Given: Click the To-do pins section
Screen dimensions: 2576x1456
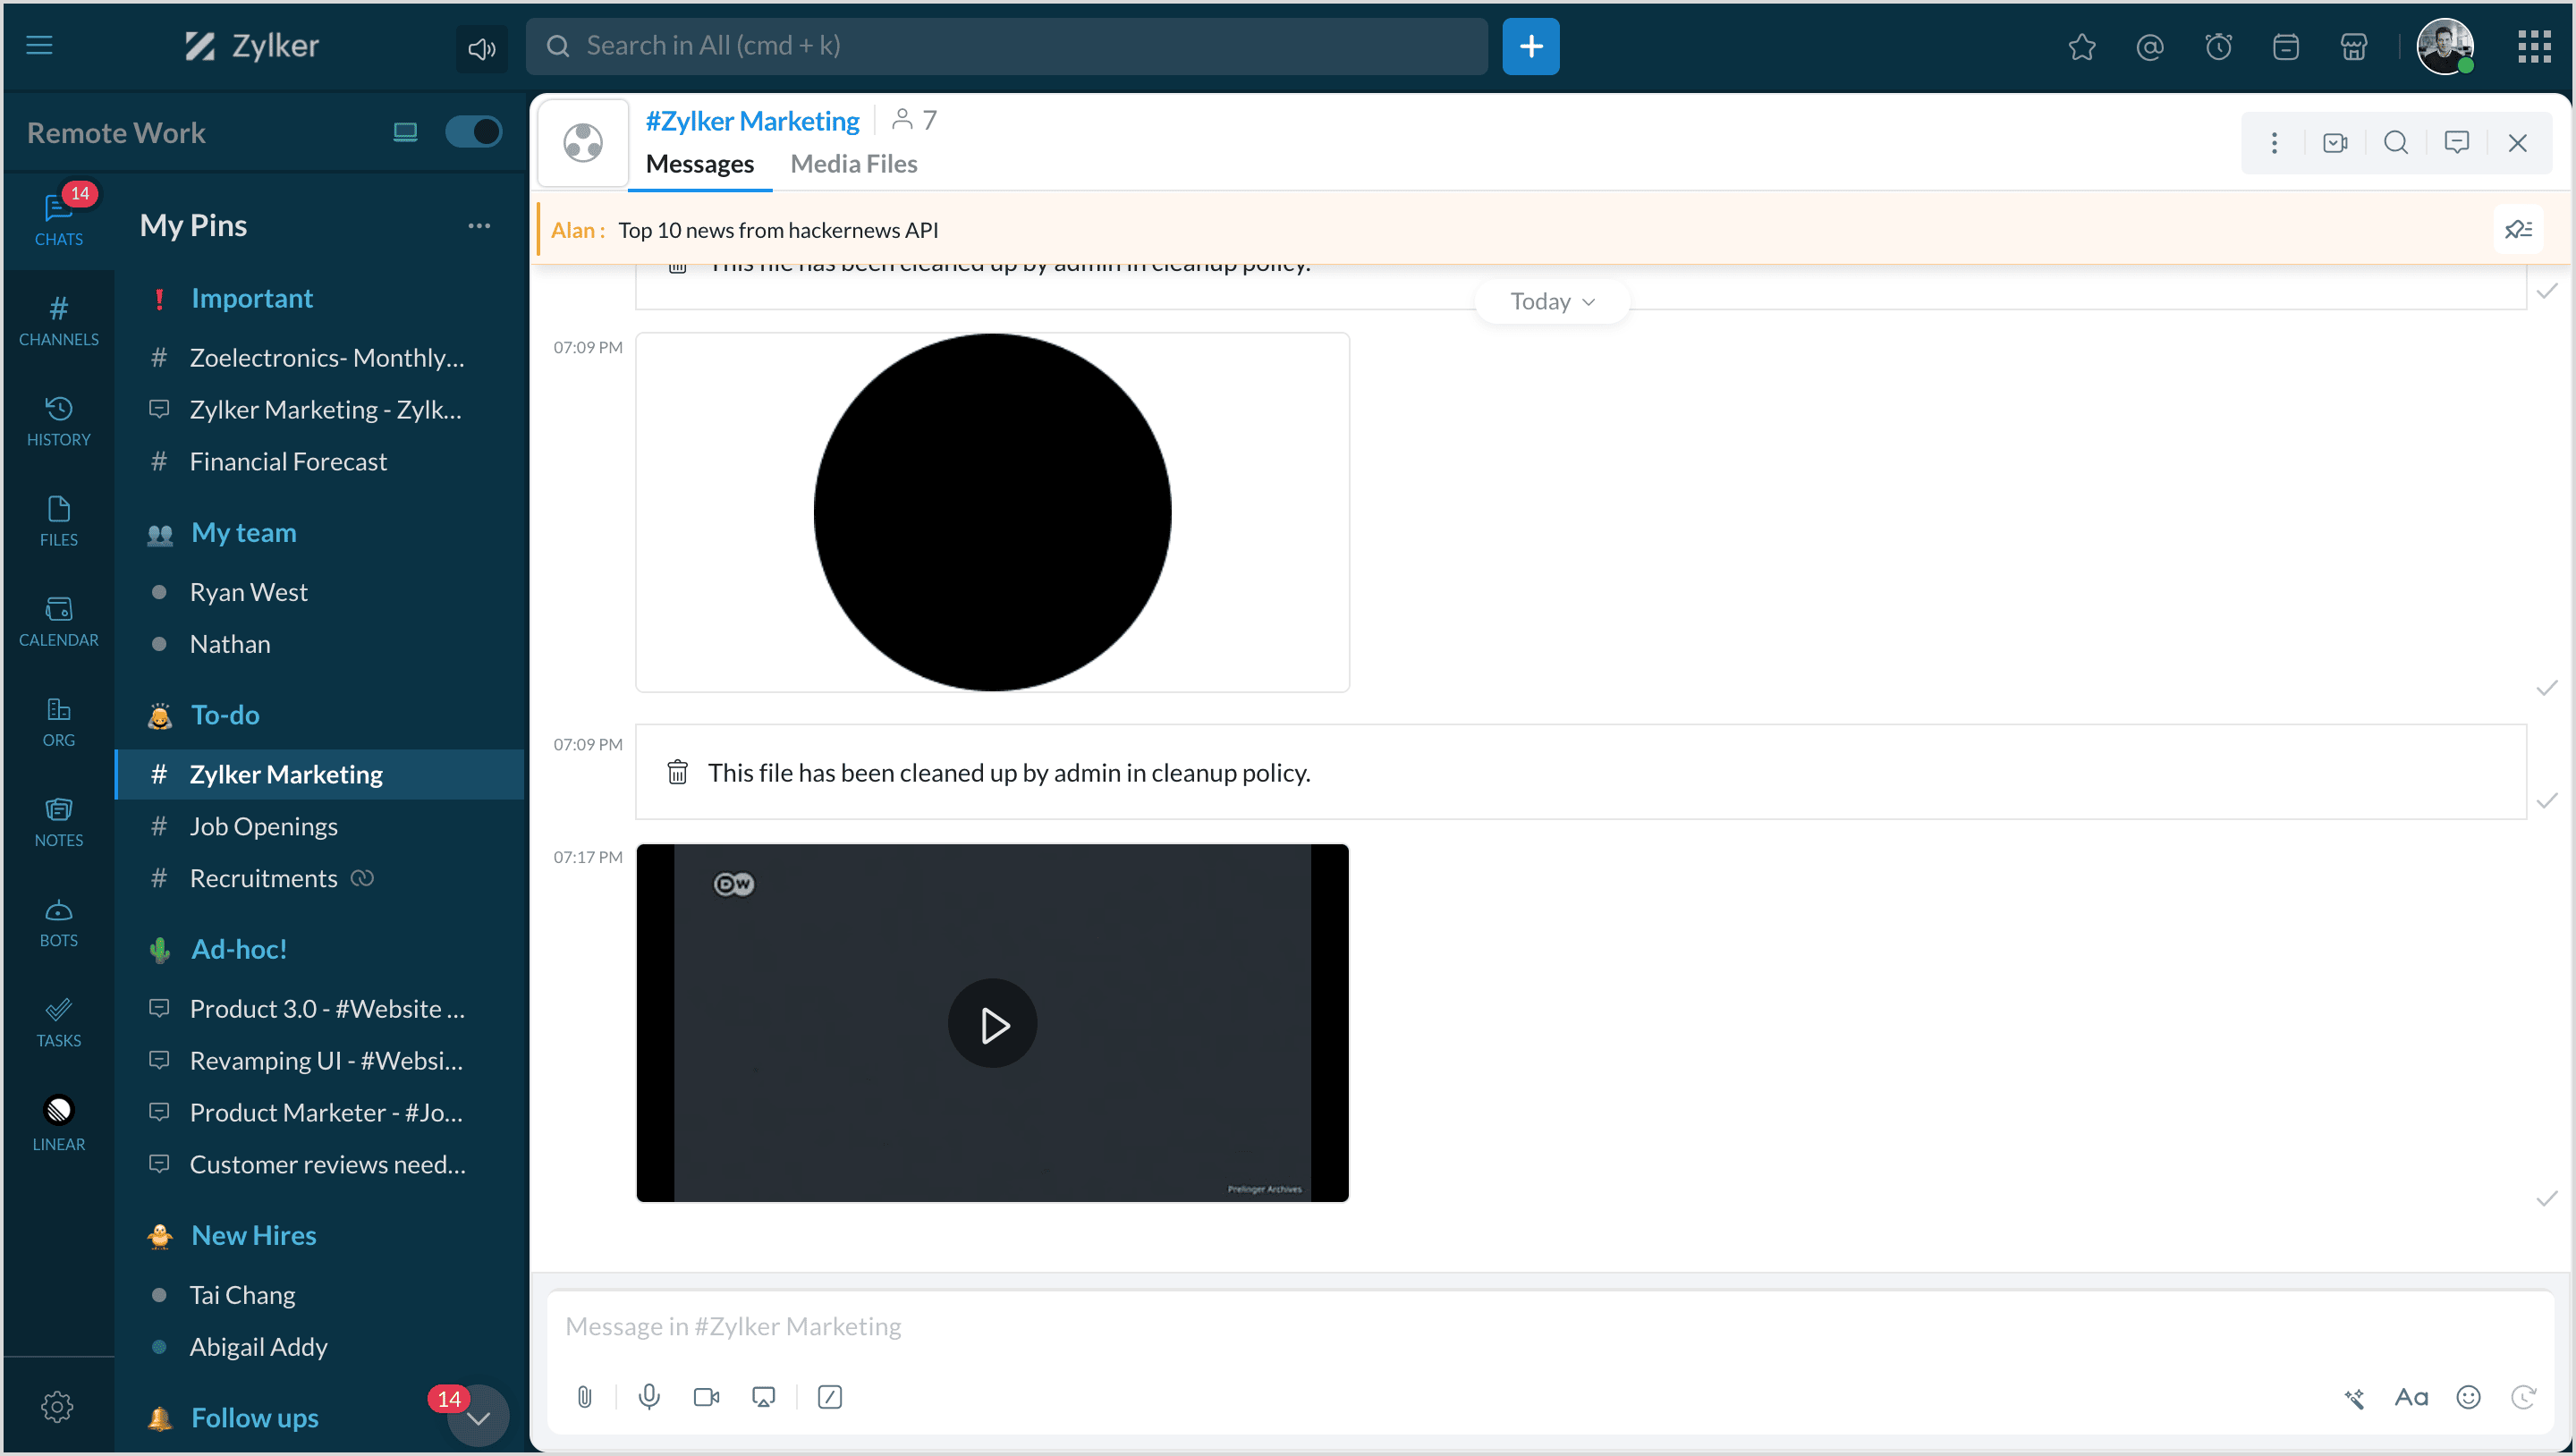Looking at the screenshot, I should click(225, 715).
